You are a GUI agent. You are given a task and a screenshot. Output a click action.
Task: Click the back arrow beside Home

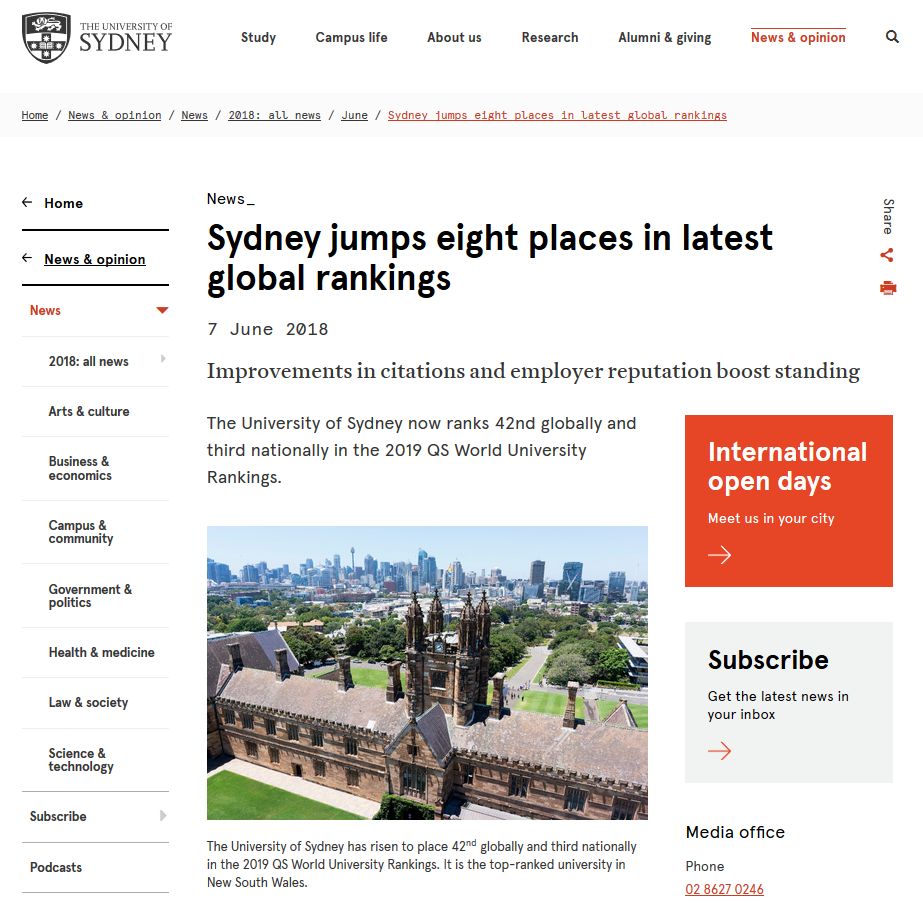pos(27,202)
